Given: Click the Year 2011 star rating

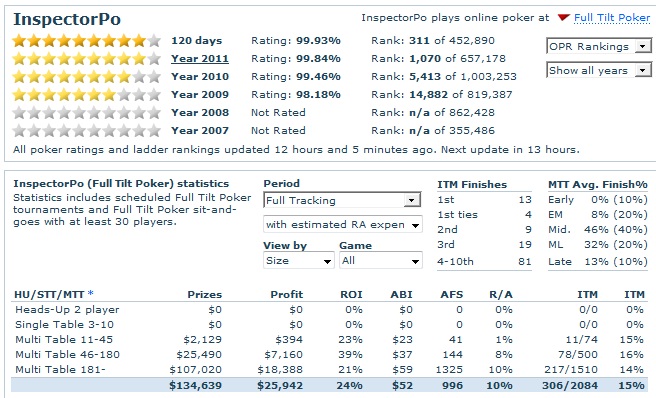Looking at the screenshot, I should 87,59.
